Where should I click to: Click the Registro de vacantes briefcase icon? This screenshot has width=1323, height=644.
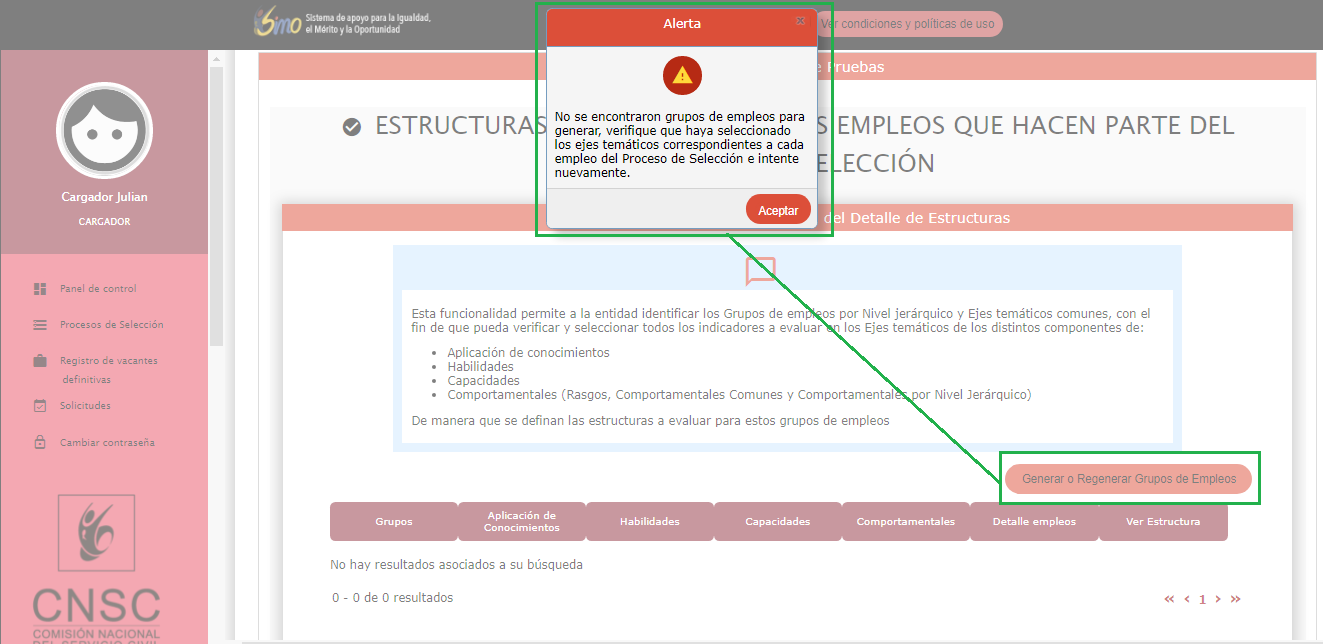pos(40,361)
